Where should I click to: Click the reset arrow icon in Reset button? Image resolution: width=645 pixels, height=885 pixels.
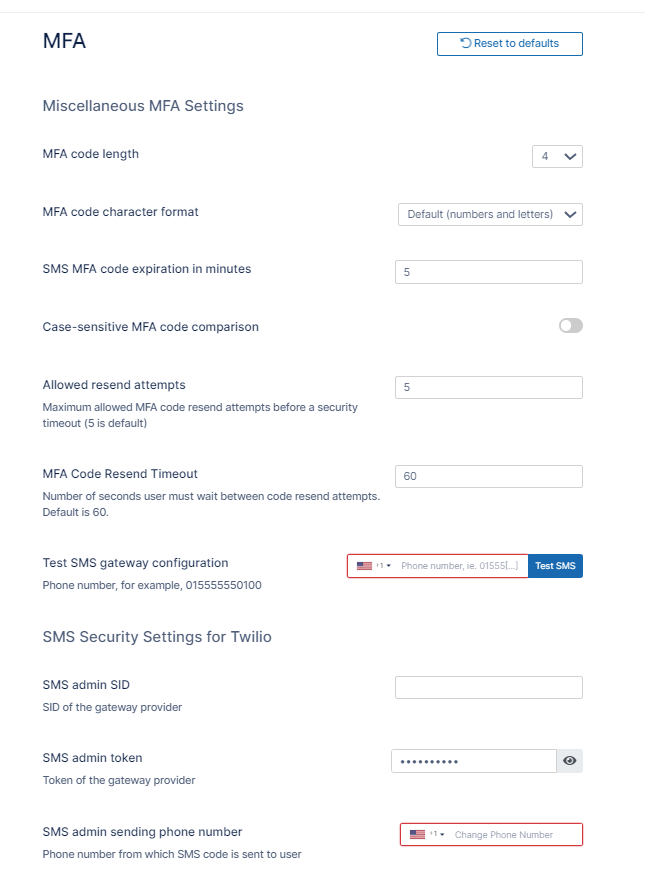click(466, 43)
